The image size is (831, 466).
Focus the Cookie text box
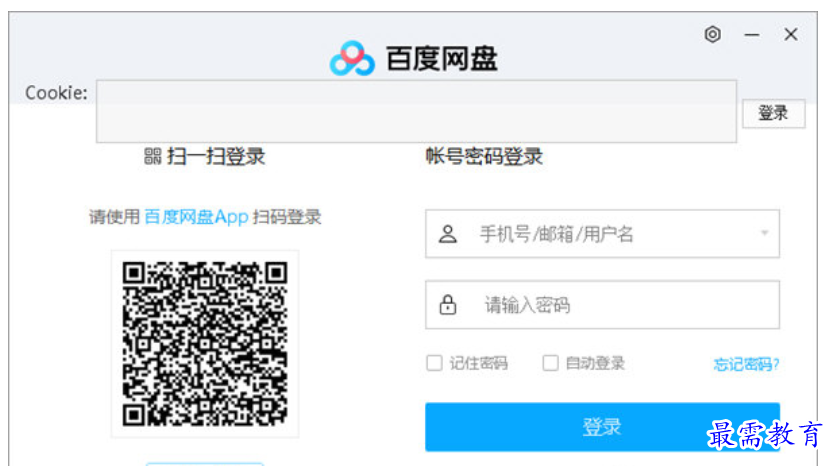(x=416, y=111)
